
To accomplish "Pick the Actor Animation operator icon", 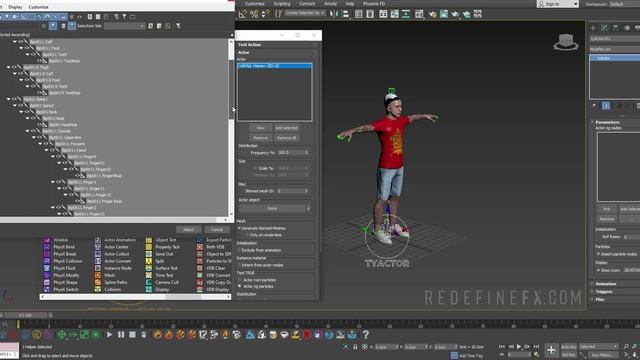I will [x=98, y=240].
